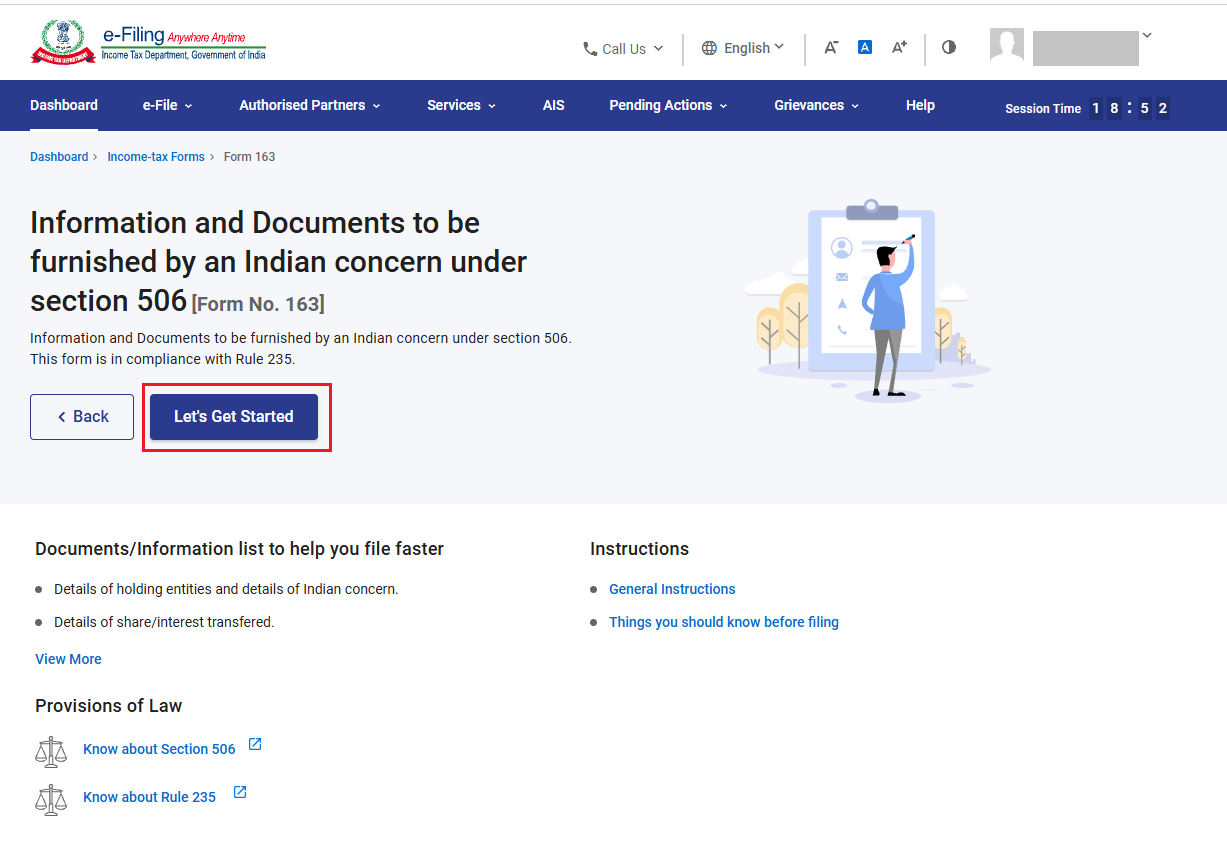Click the '[Form No. 163]' heading text
The height and width of the screenshot is (842, 1227).
click(258, 304)
